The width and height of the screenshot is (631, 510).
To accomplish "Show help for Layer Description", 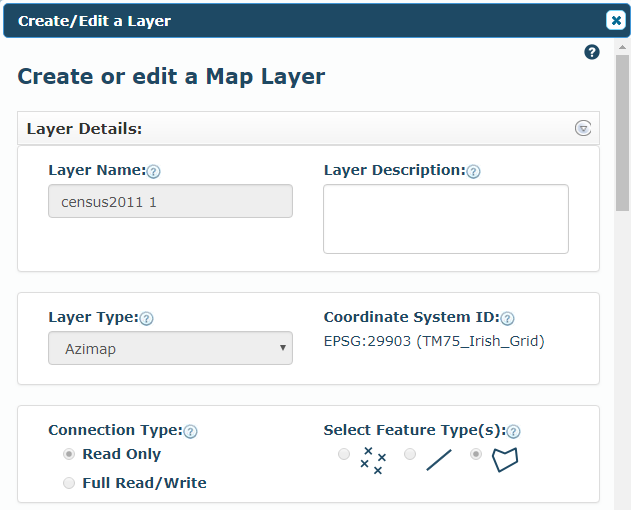I will 473,172.
